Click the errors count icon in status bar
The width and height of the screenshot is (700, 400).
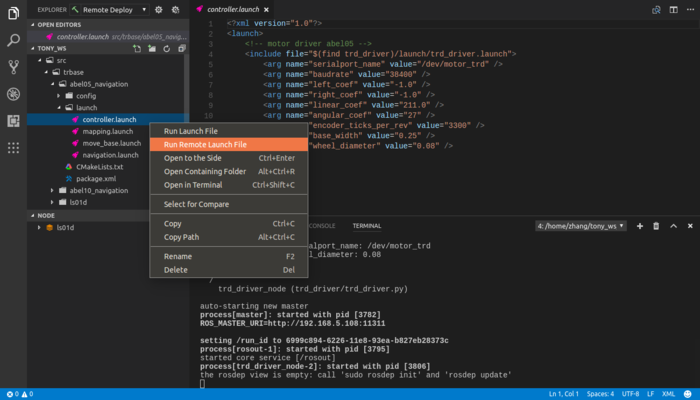coord(12,394)
